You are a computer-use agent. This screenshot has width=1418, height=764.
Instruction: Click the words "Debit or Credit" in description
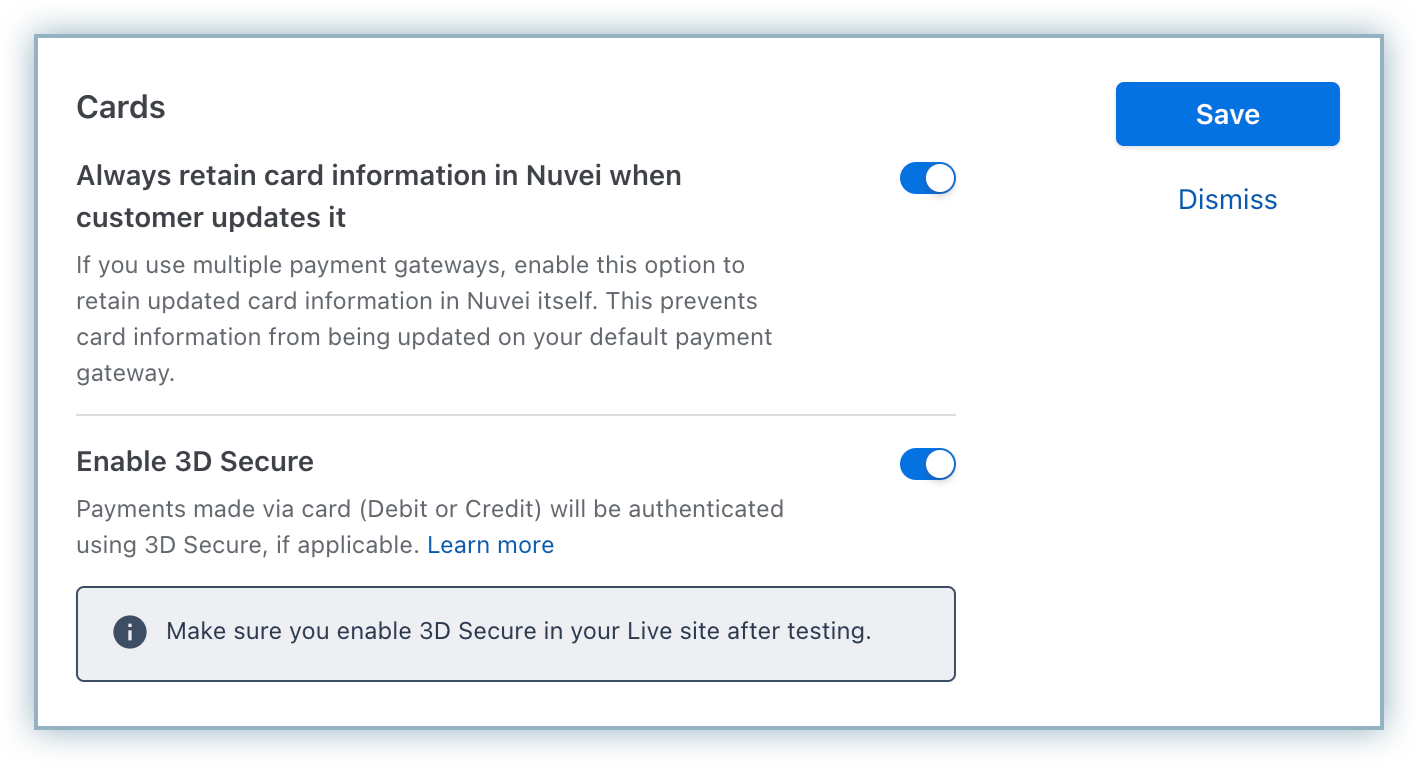click(x=450, y=510)
